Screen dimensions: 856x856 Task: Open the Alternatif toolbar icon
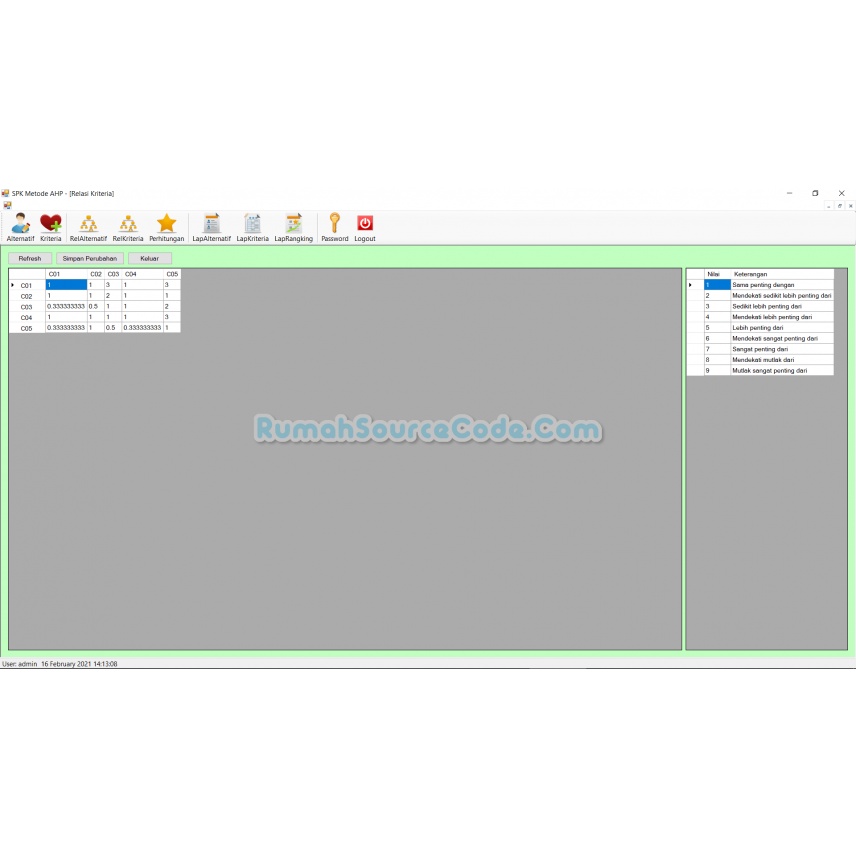(x=20, y=227)
